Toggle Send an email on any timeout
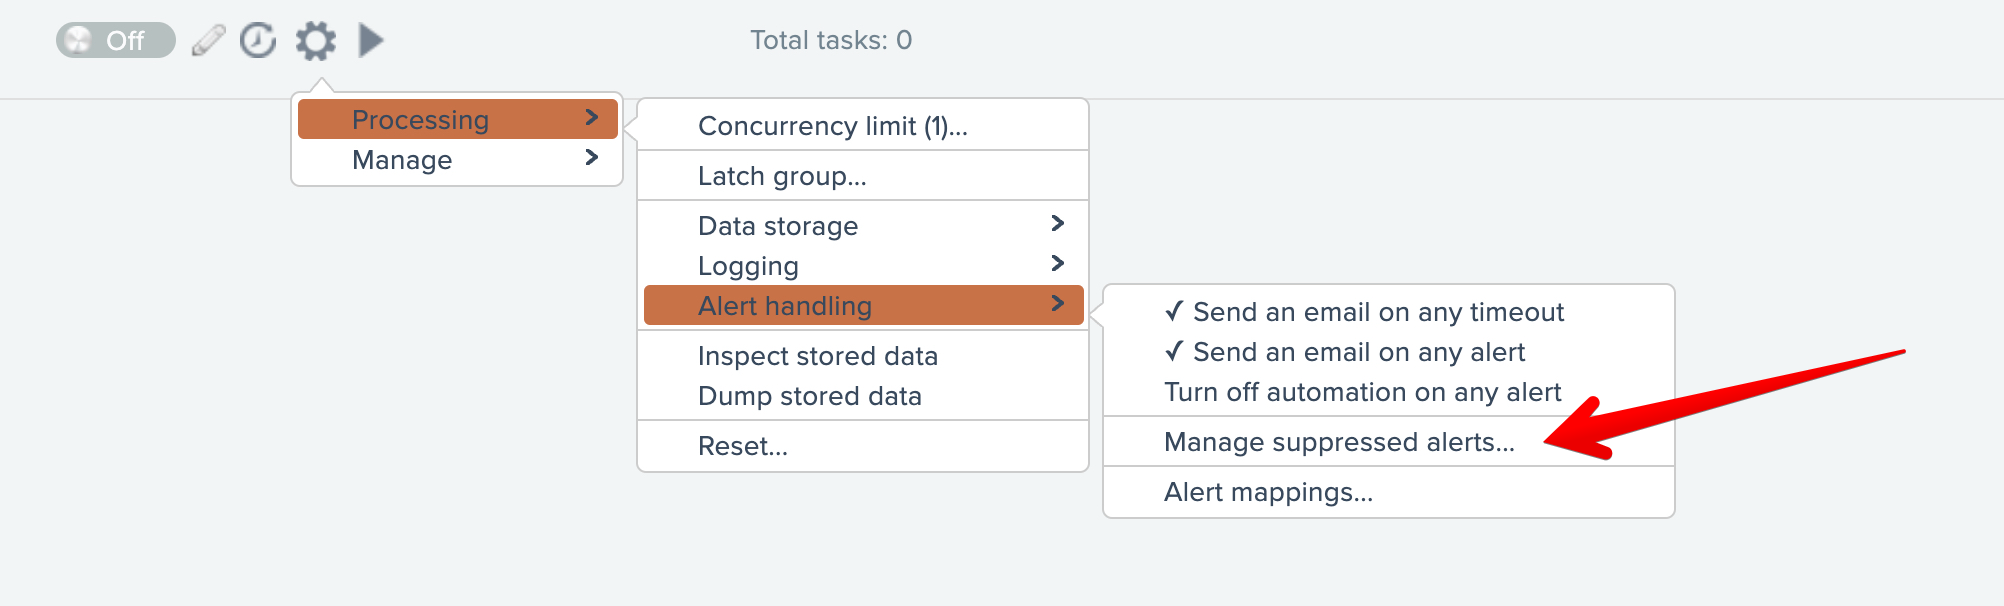The width and height of the screenshot is (2004, 606). point(1377,312)
